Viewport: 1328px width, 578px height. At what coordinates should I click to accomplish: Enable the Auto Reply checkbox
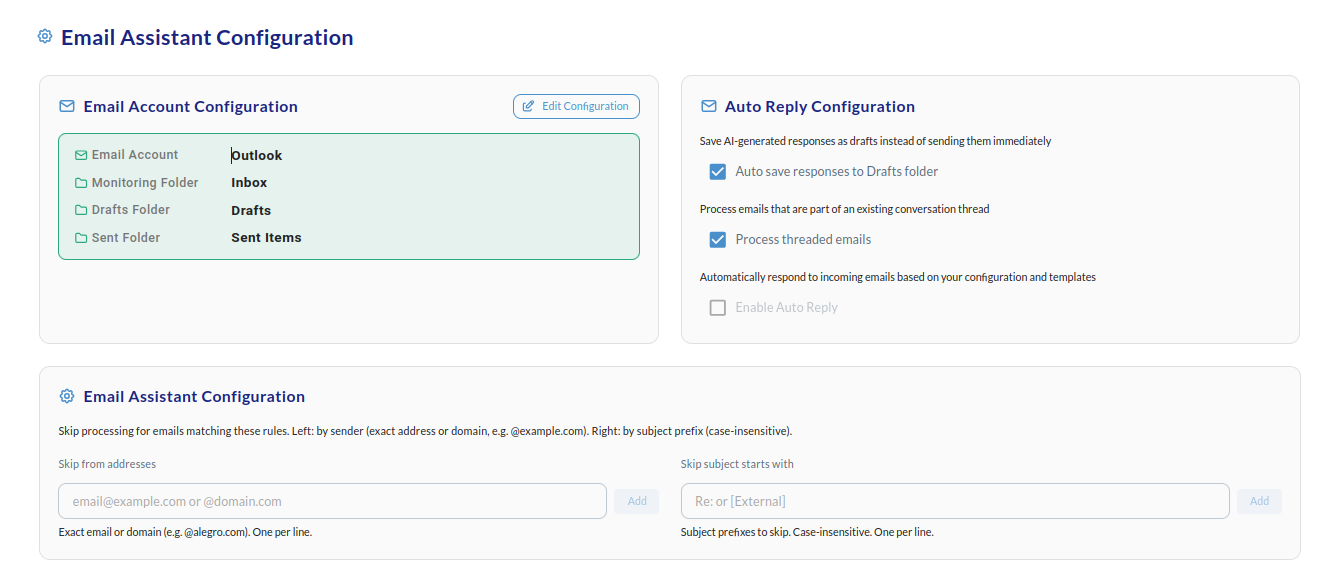[717, 308]
